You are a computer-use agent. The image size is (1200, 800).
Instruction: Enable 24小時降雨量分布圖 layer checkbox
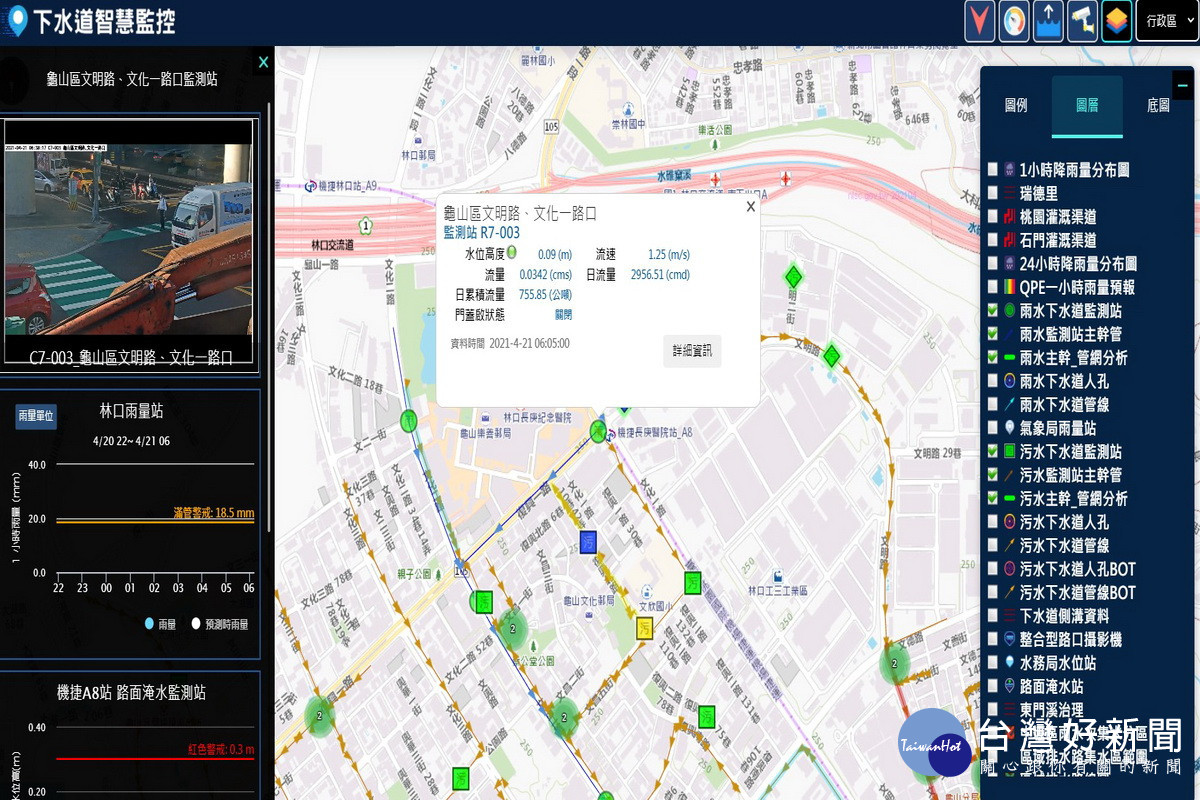point(992,264)
